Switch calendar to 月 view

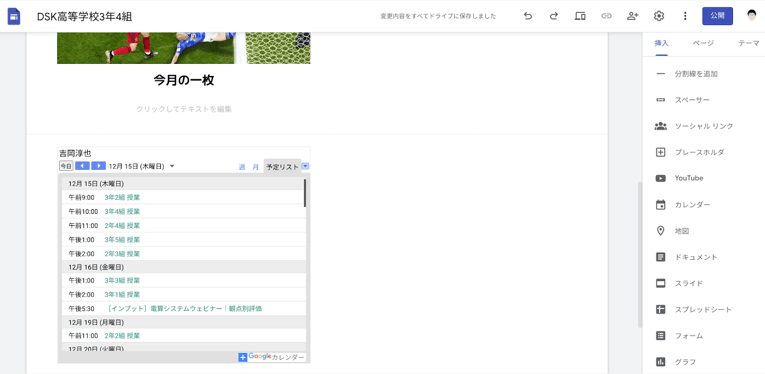(255, 167)
